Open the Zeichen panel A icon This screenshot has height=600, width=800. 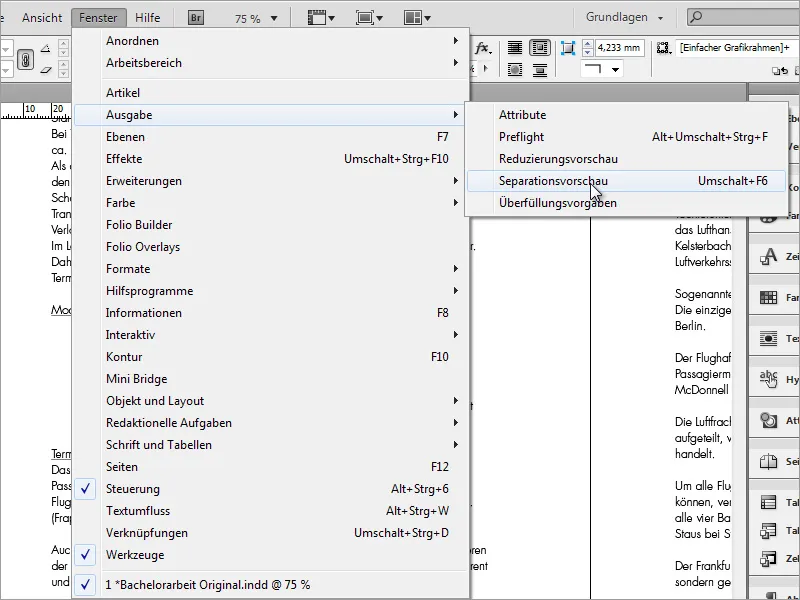[x=768, y=256]
